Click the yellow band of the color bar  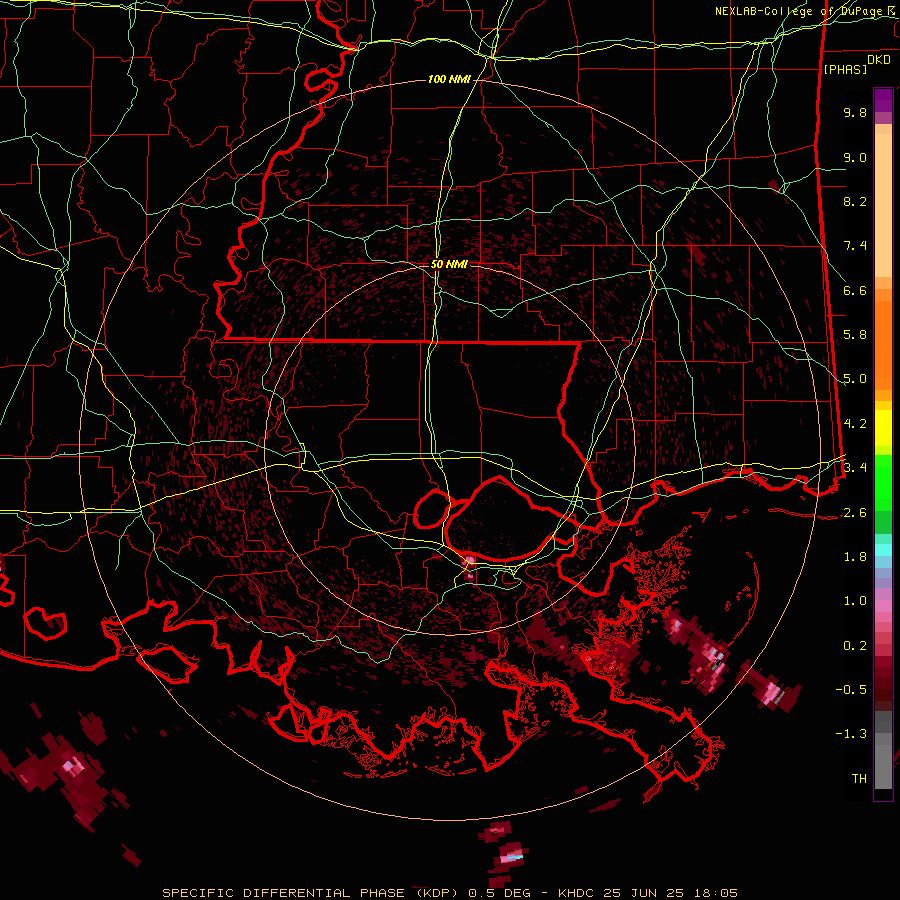pyautogui.click(x=883, y=428)
